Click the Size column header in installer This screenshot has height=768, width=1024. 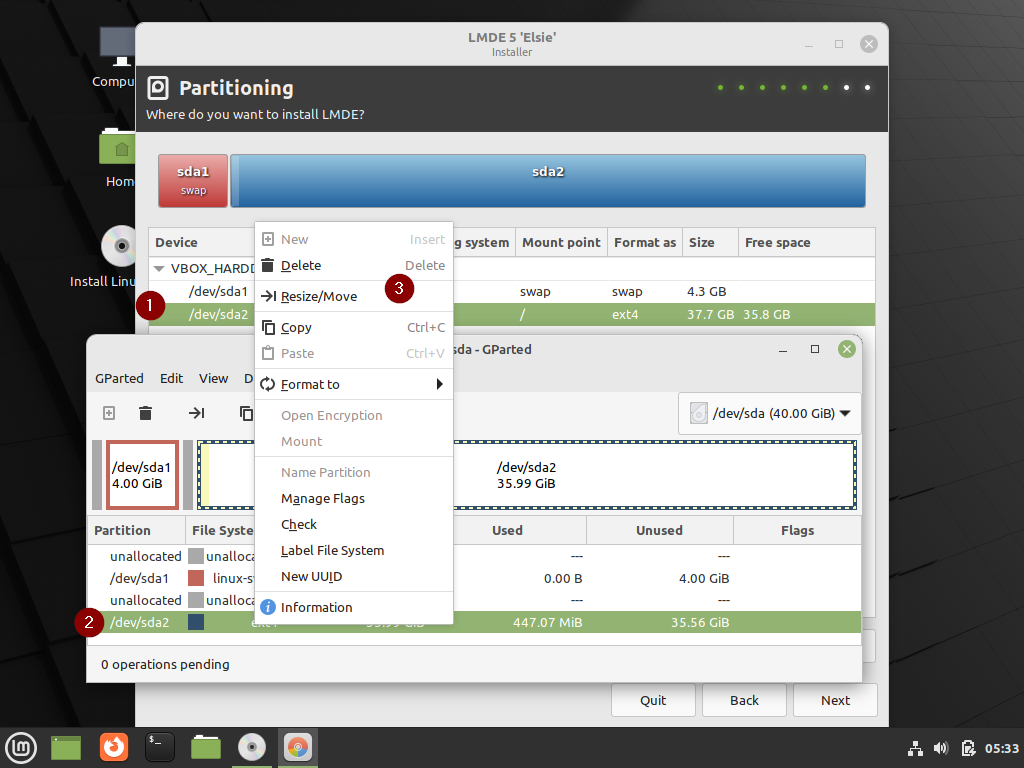coord(711,242)
